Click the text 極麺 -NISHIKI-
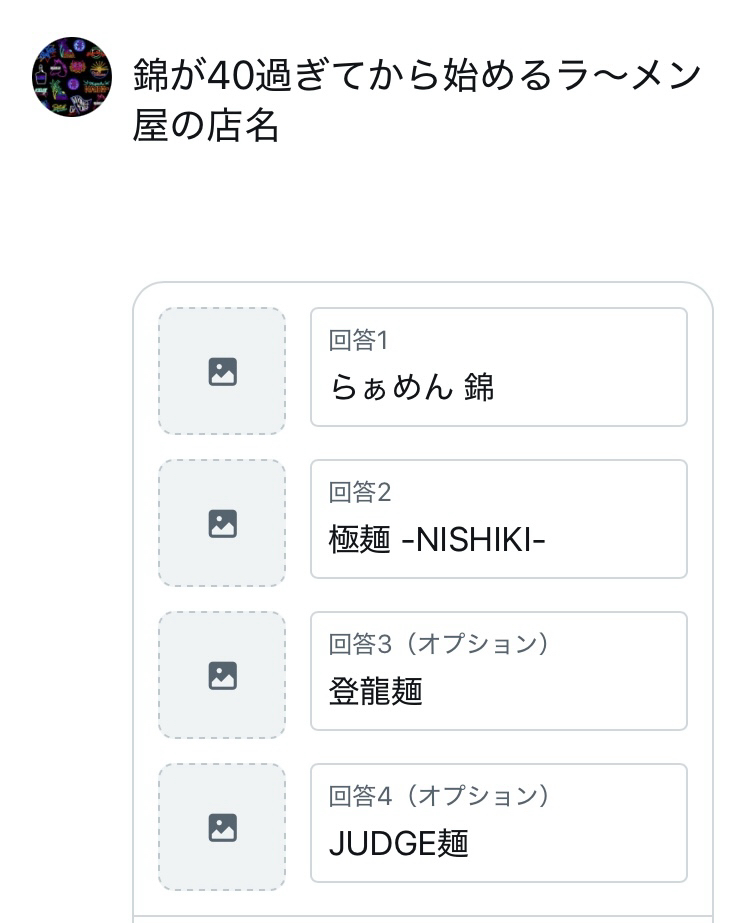This screenshot has height=923, width=750. 437,539
